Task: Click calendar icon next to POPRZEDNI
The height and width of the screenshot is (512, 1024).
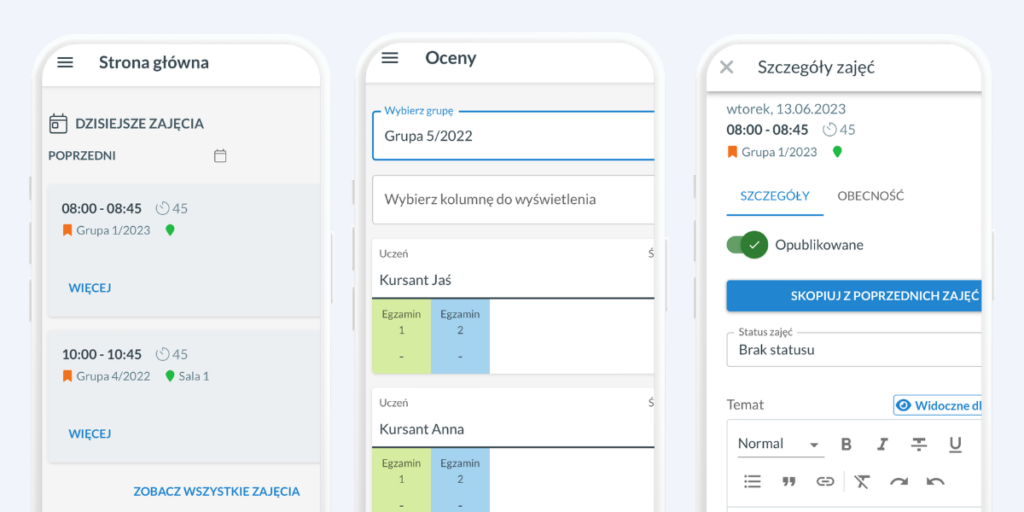Action: 220,156
